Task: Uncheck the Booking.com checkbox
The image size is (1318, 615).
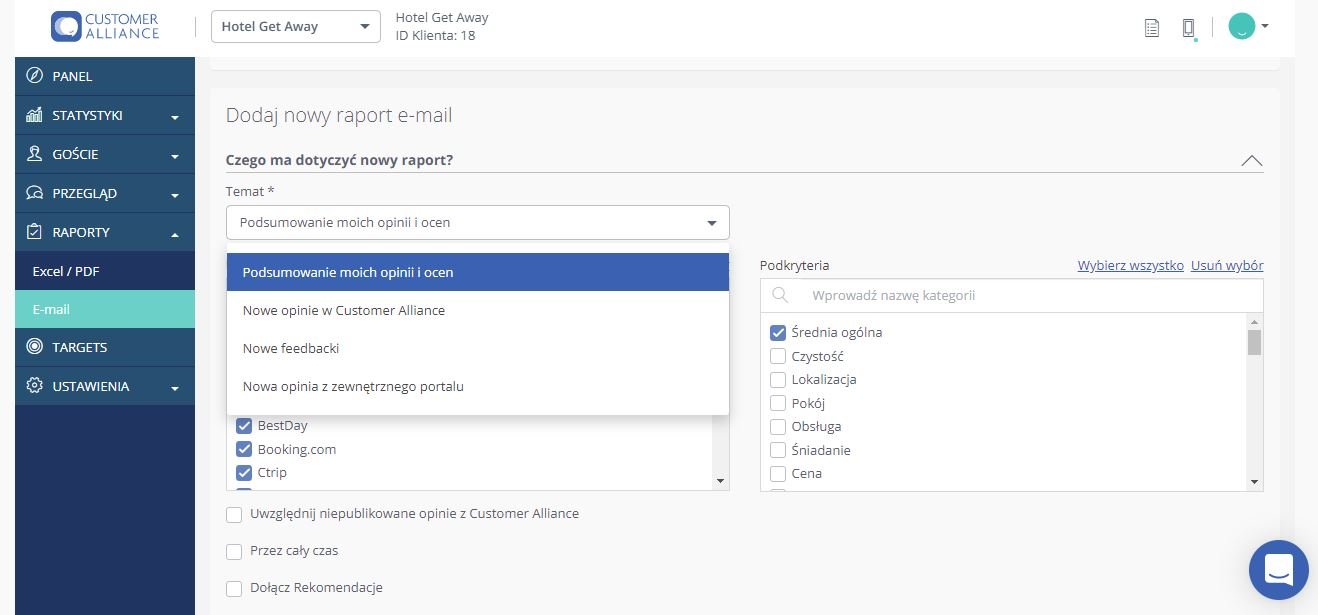Action: [244, 449]
